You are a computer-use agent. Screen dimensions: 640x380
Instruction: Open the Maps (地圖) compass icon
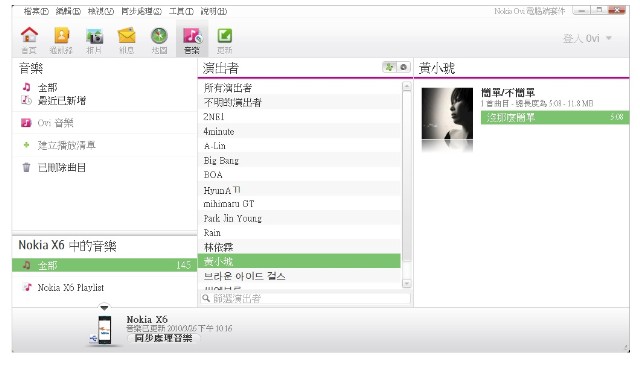point(159,40)
